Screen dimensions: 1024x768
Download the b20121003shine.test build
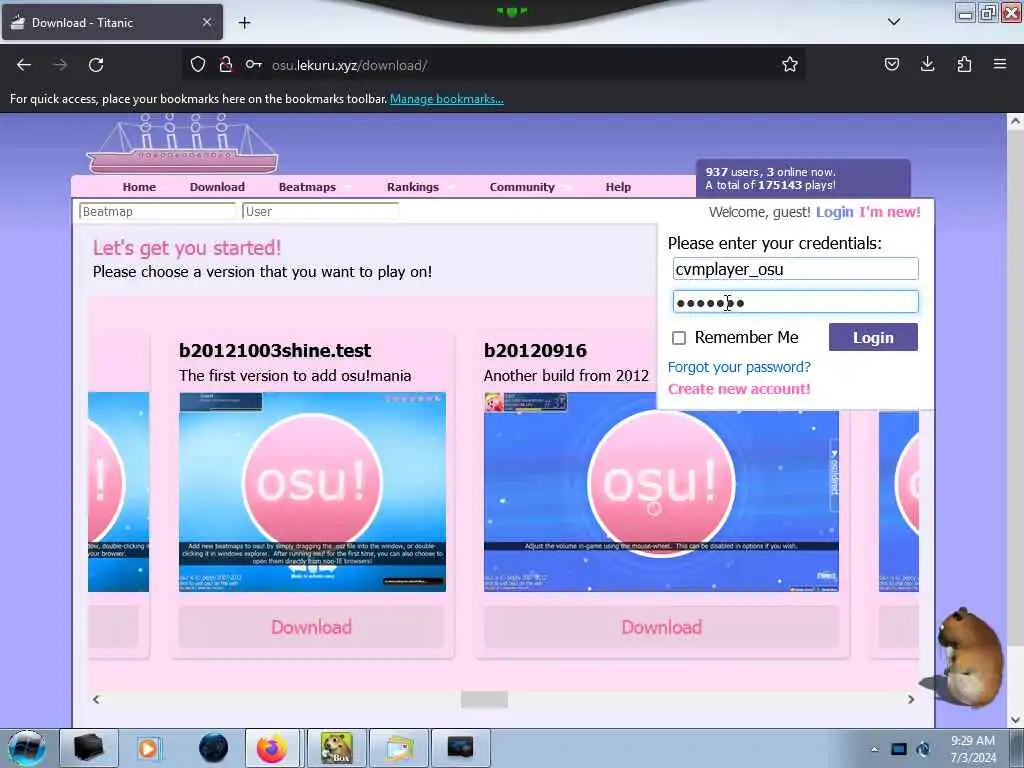[312, 627]
